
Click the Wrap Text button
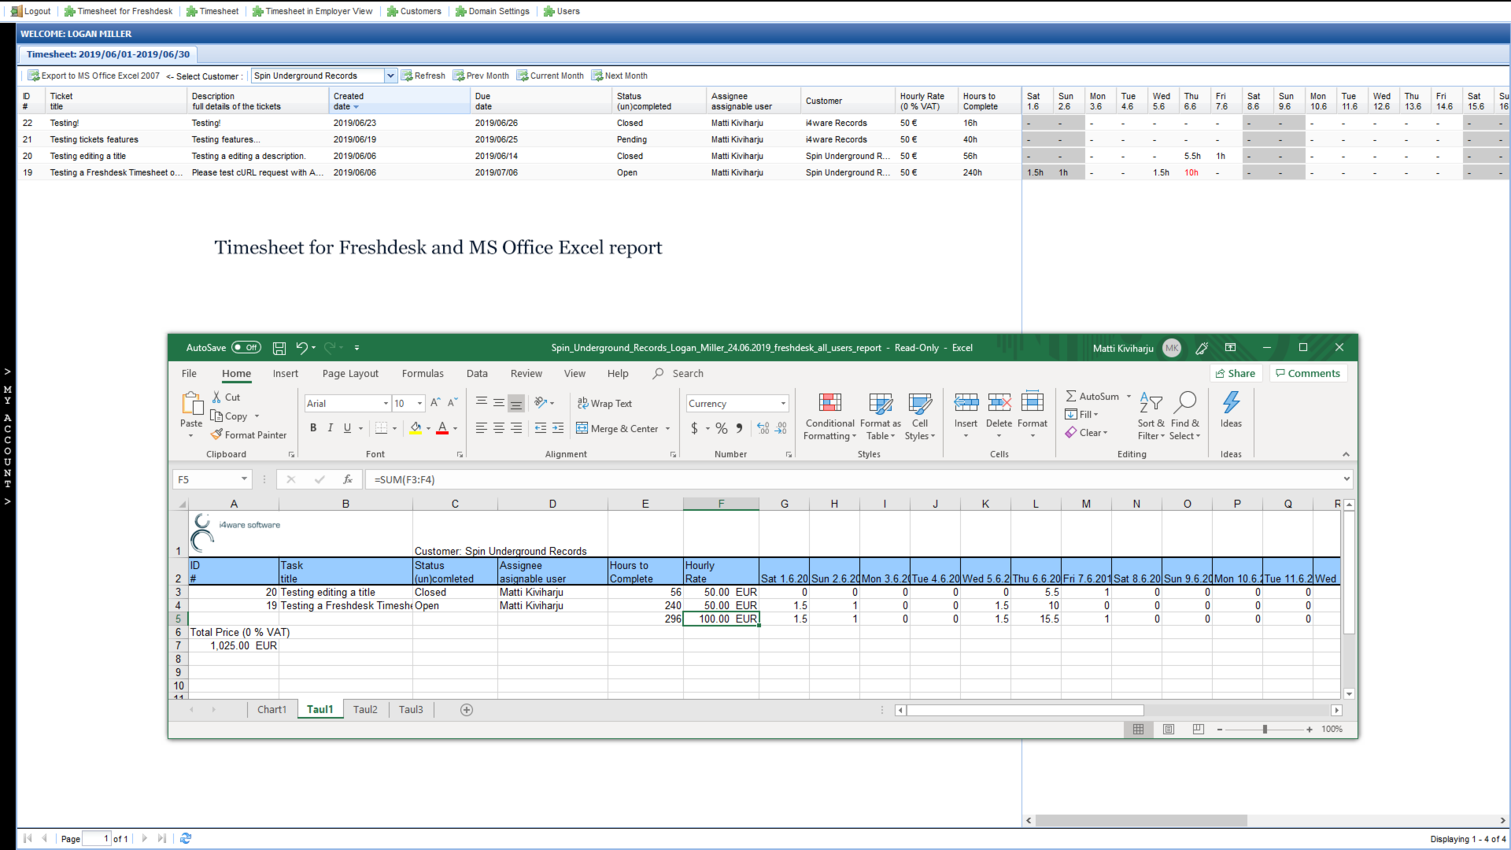coord(605,403)
